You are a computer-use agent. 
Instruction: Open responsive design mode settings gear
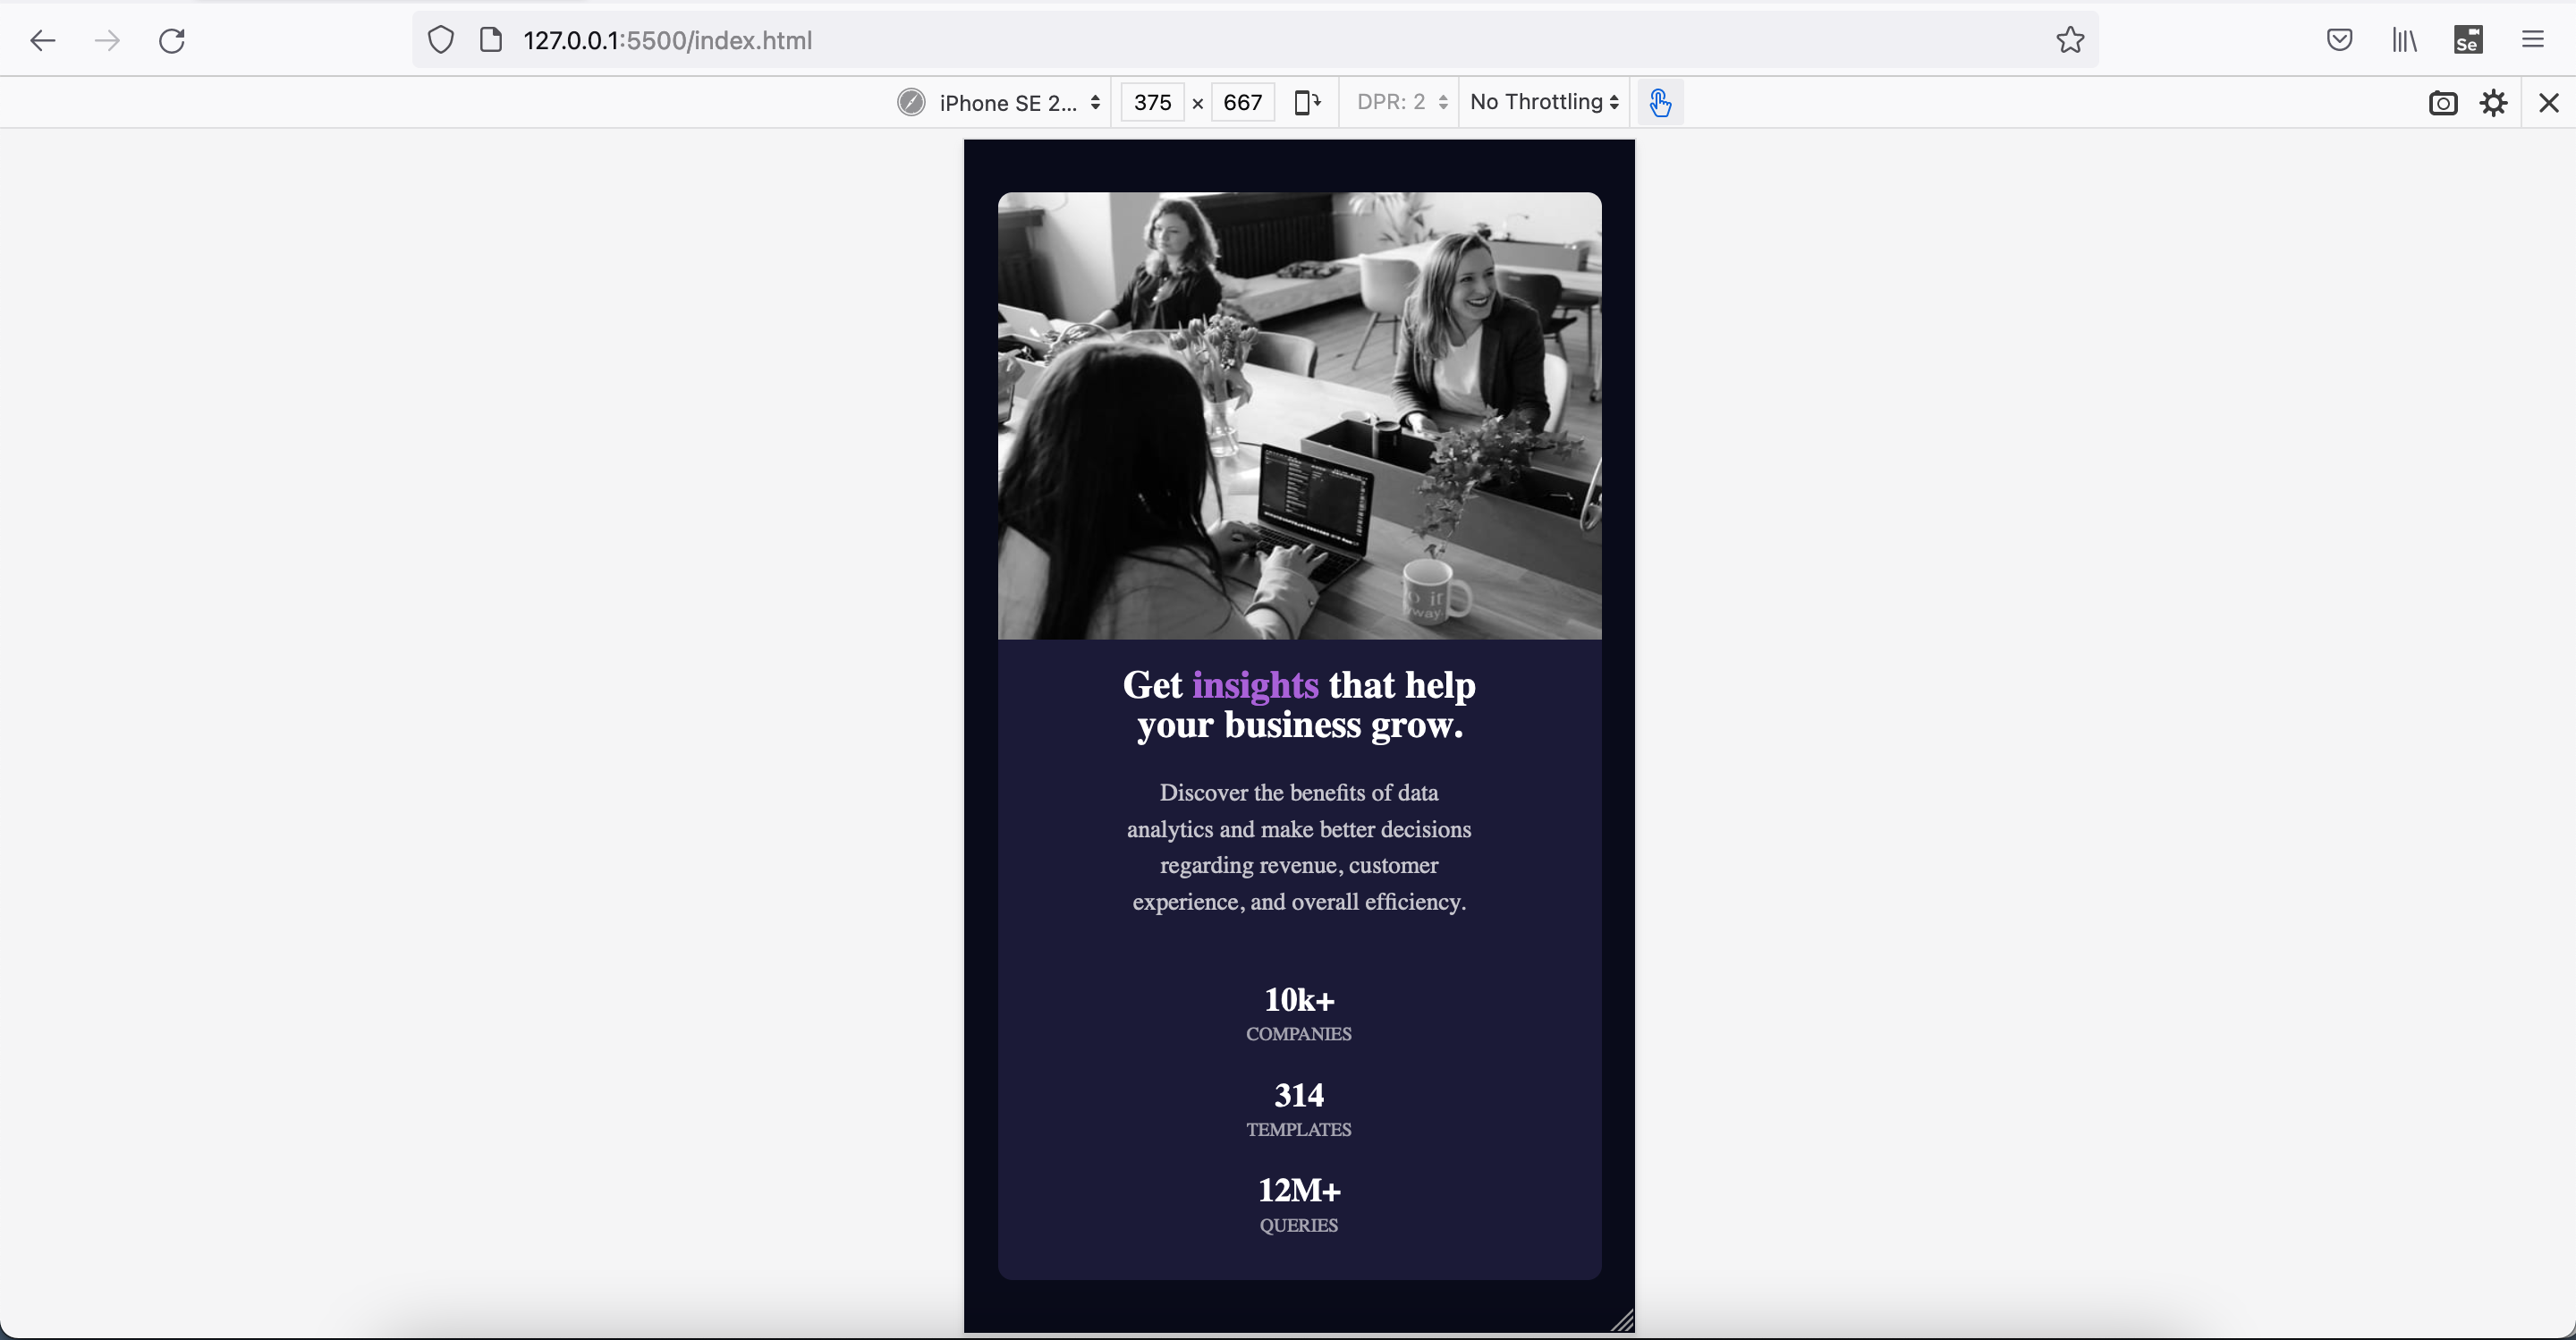point(2494,102)
